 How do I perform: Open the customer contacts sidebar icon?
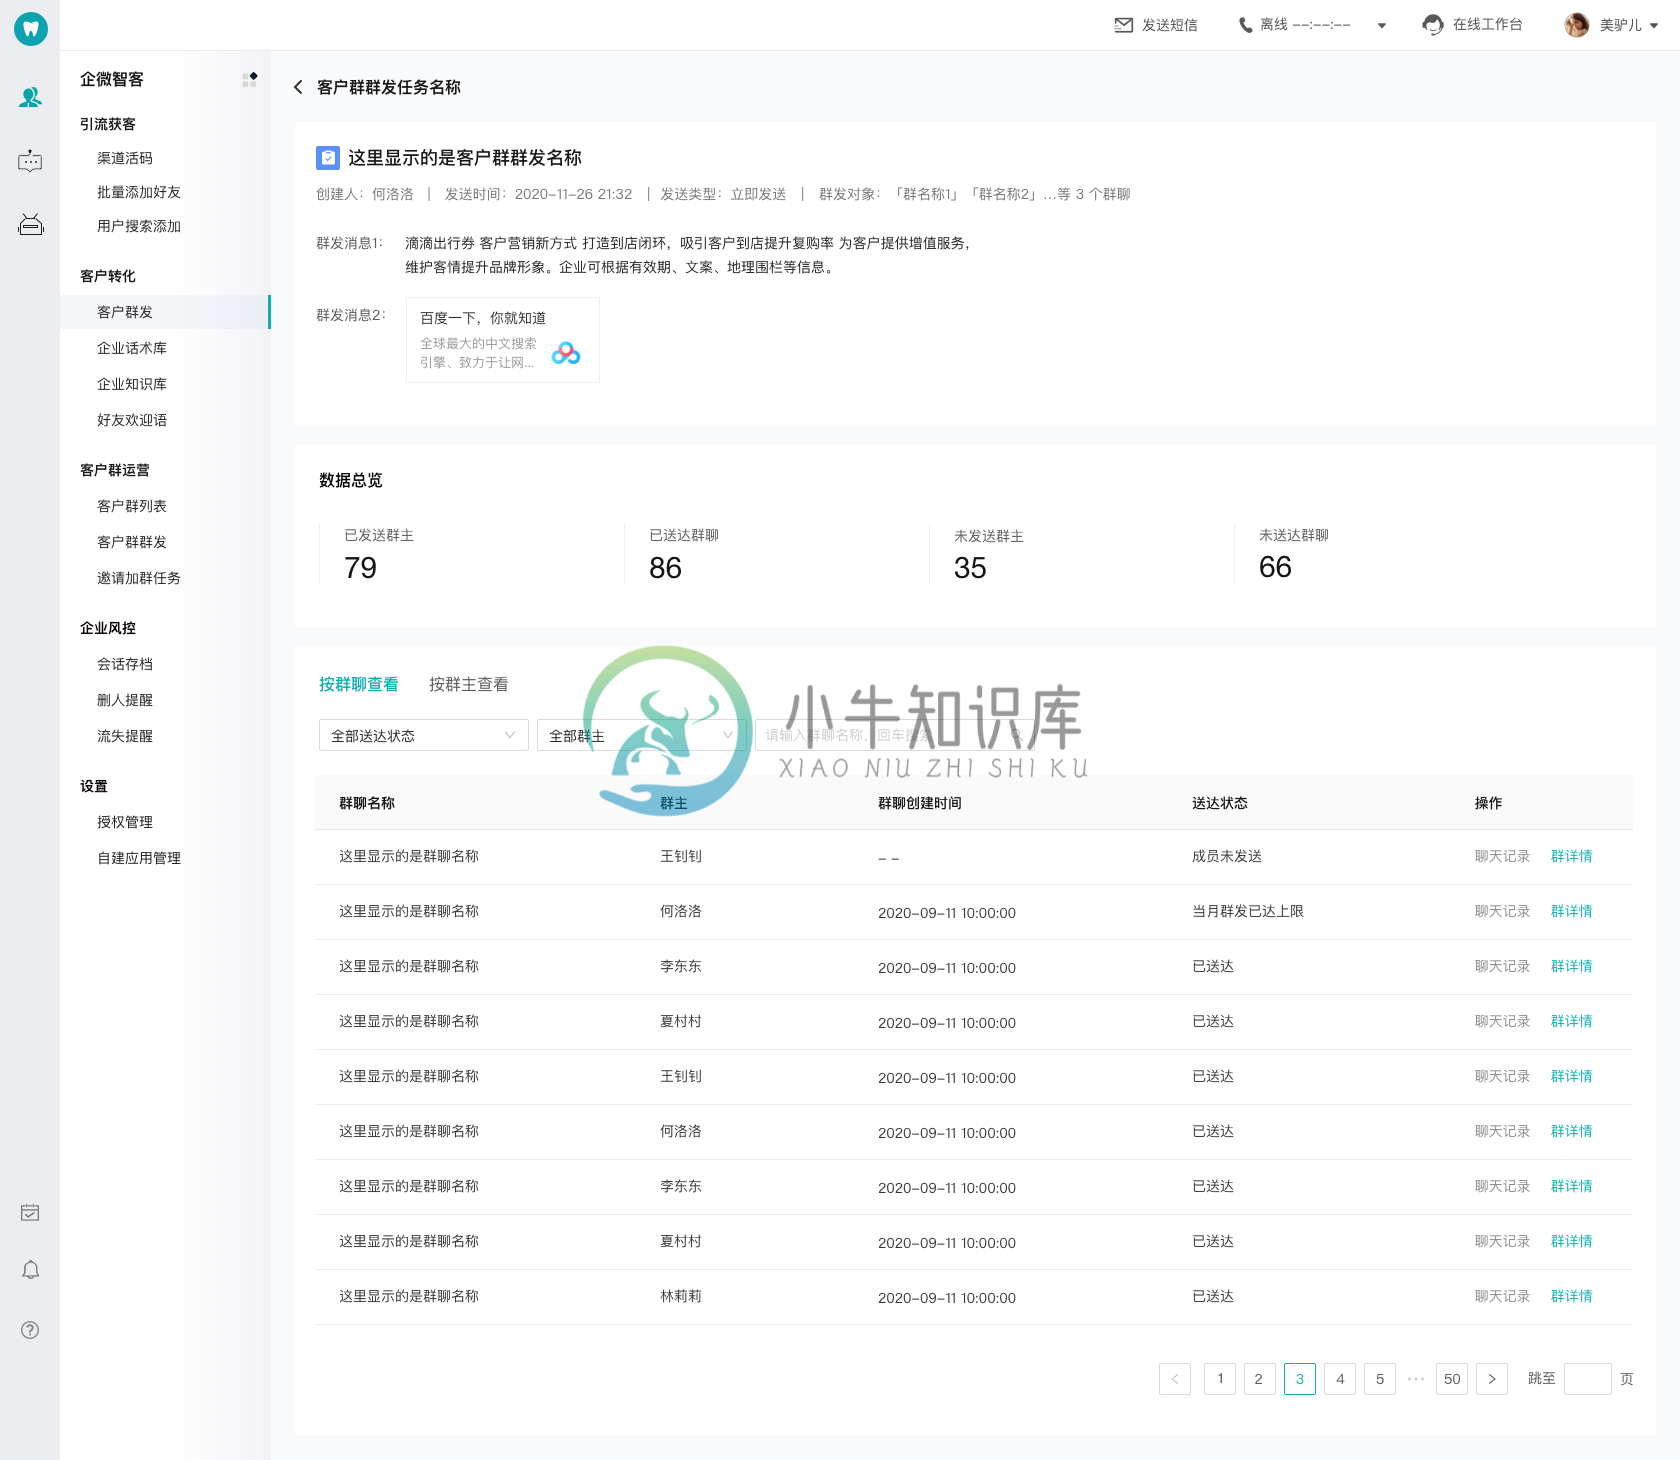coord(30,97)
